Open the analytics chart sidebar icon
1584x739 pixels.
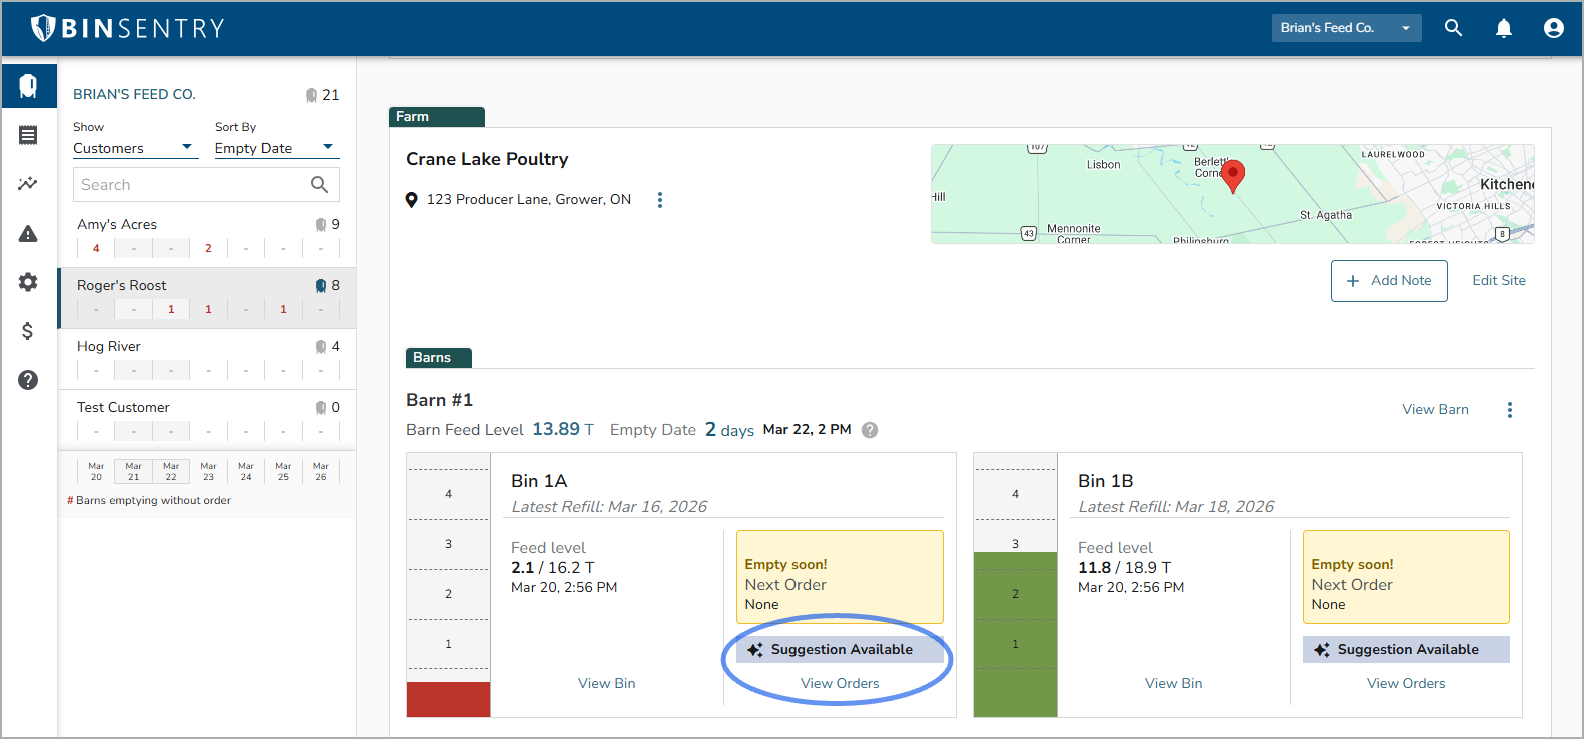tap(28, 184)
